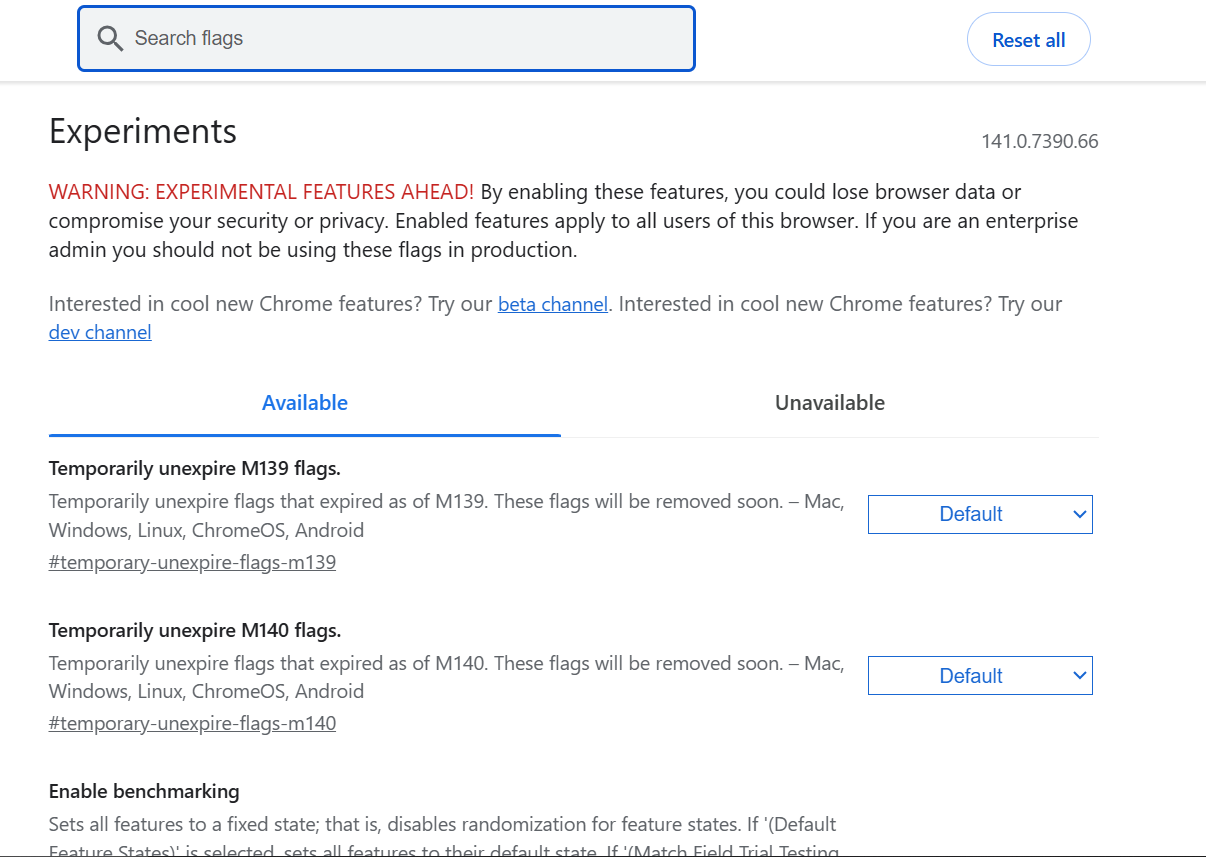The image size is (1206, 857).
Task: Focus the Search flags input field
Action: click(x=400, y=39)
